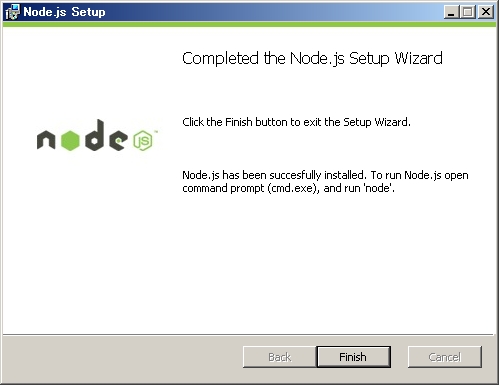This screenshot has height=385, width=499.
Task: Open the installer system menu icon
Action: click(x=13, y=12)
